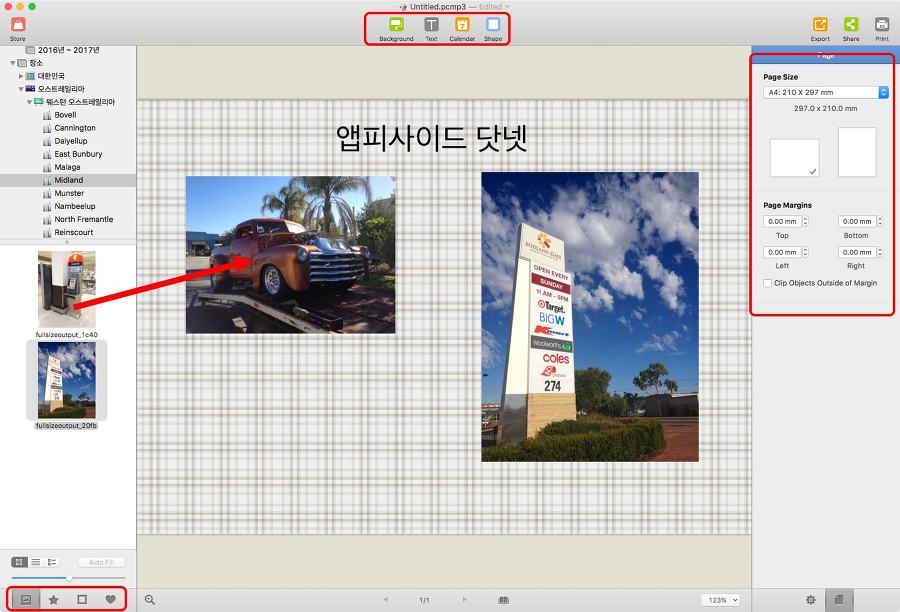The image size is (900, 612).
Task: Click the Bottom margin input field
Action: click(857, 221)
